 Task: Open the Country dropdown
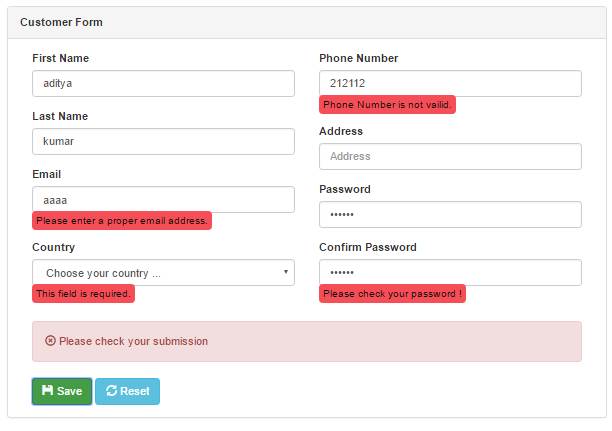(x=163, y=272)
